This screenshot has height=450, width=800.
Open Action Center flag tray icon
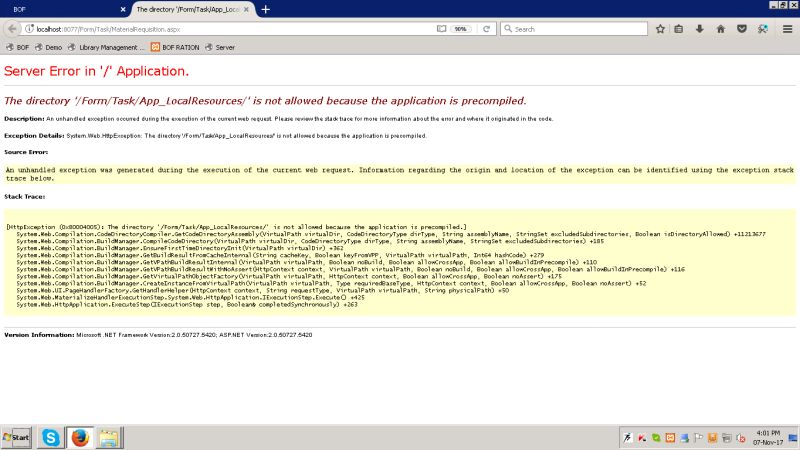(698, 438)
